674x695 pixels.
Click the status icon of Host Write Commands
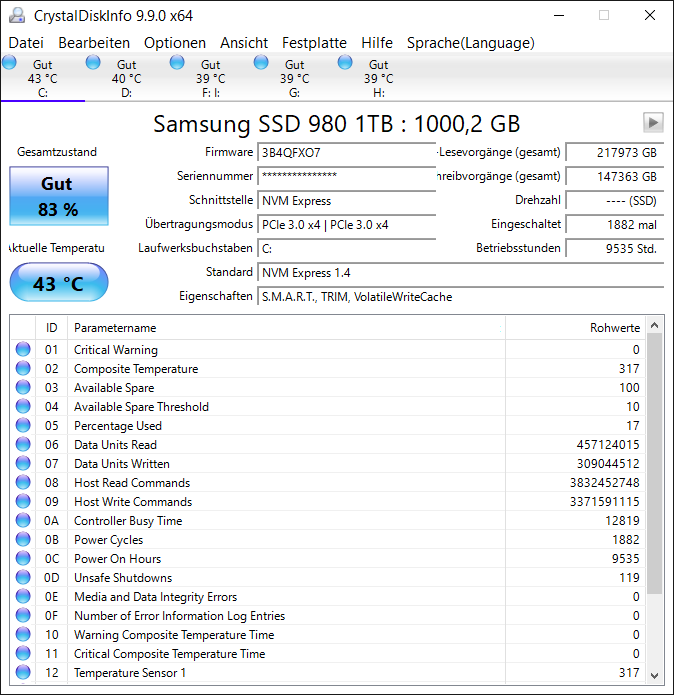pos(23,501)
